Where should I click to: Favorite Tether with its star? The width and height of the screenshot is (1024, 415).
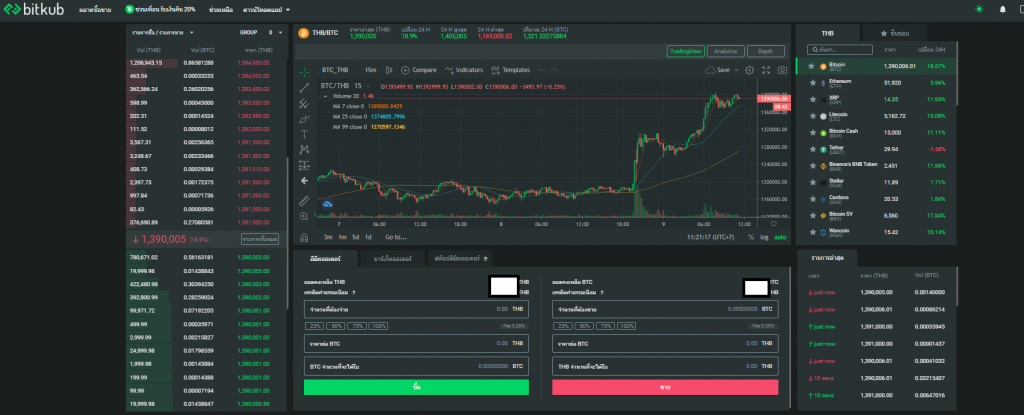[x=812, y=149]
